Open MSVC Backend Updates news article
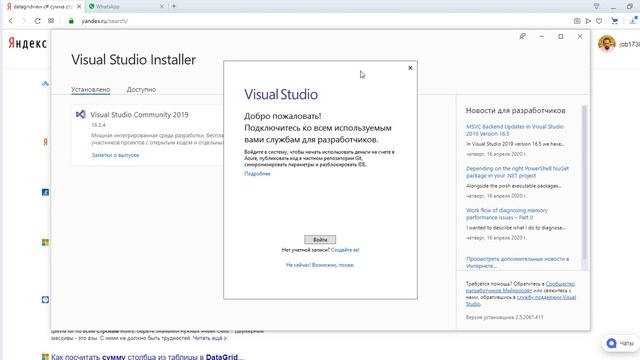The image size is (640, 360). (x=515, y=130)
